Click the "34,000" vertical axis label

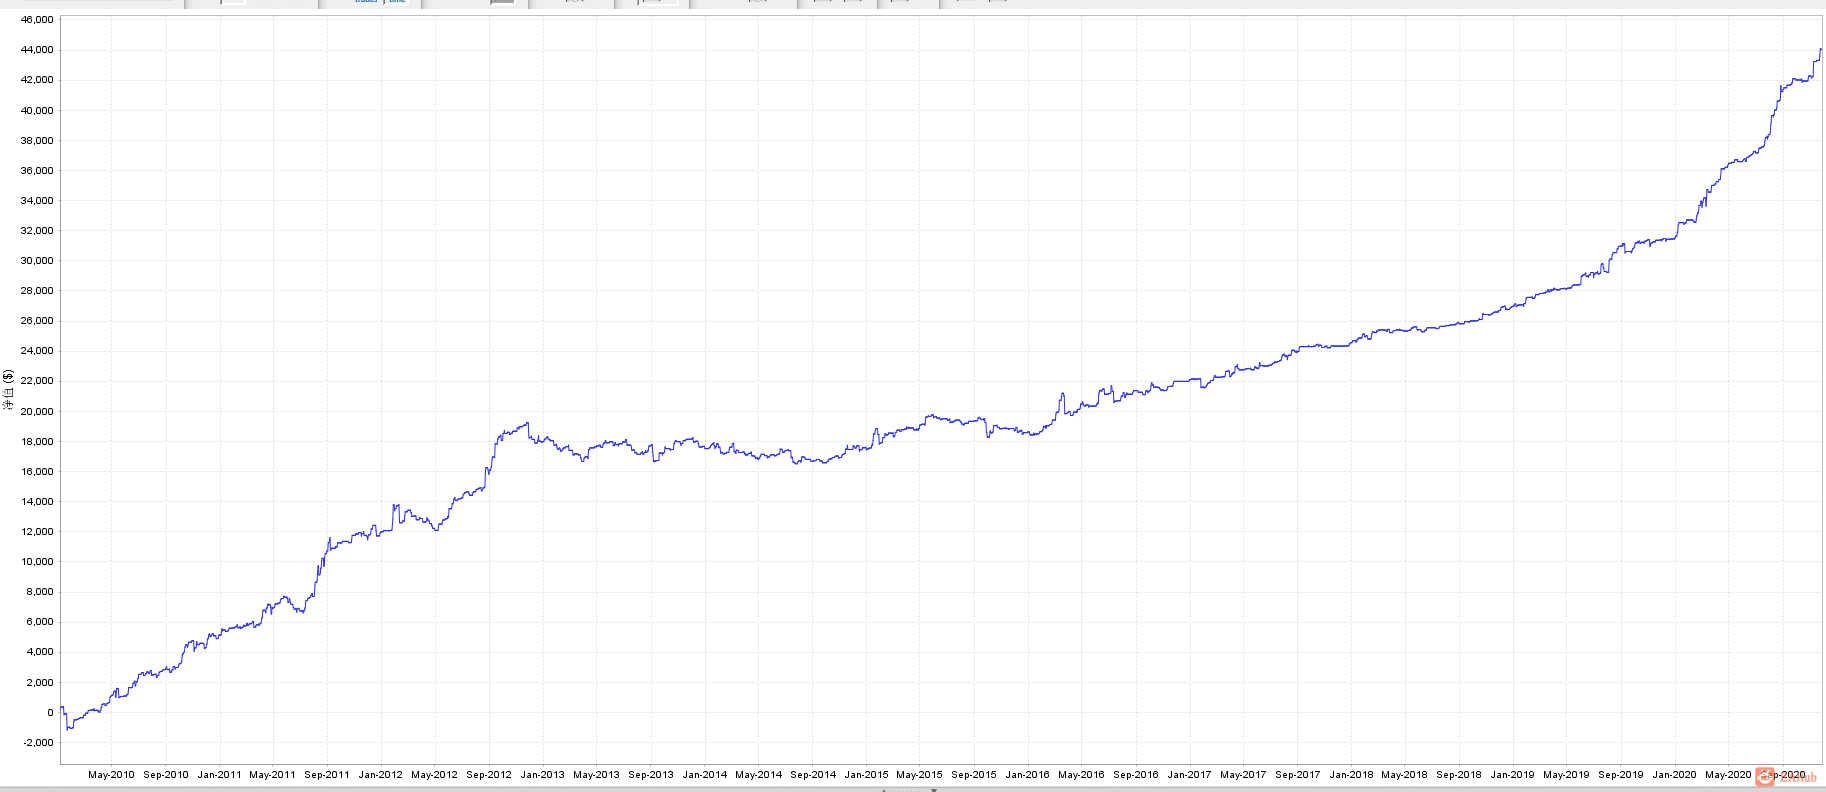pyautogui.click(x=37, y=200)
